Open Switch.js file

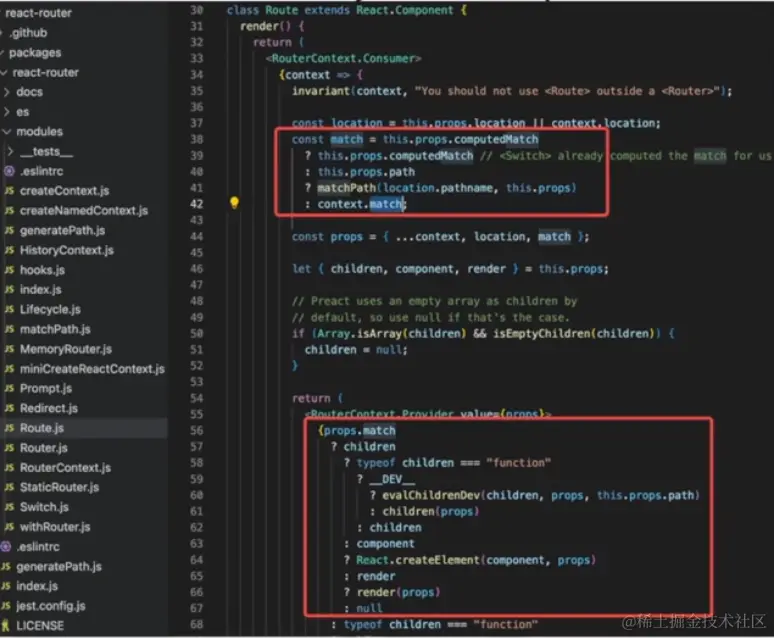click(44, 507)
